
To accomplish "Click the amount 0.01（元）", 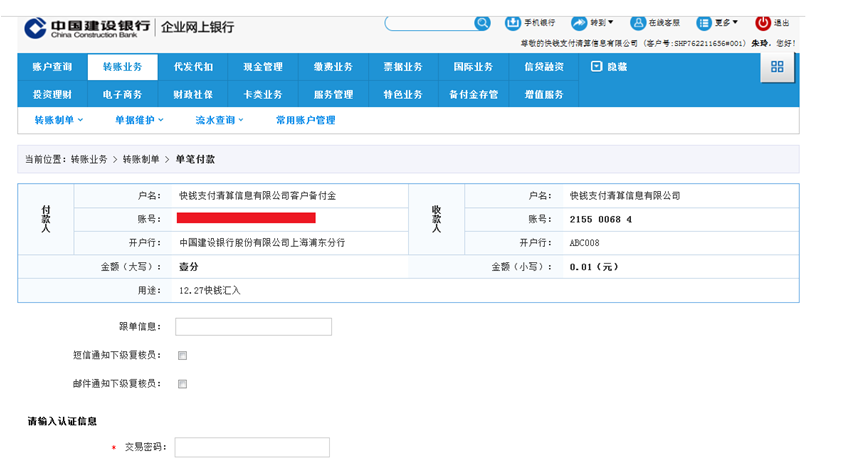I will [594, 267].
